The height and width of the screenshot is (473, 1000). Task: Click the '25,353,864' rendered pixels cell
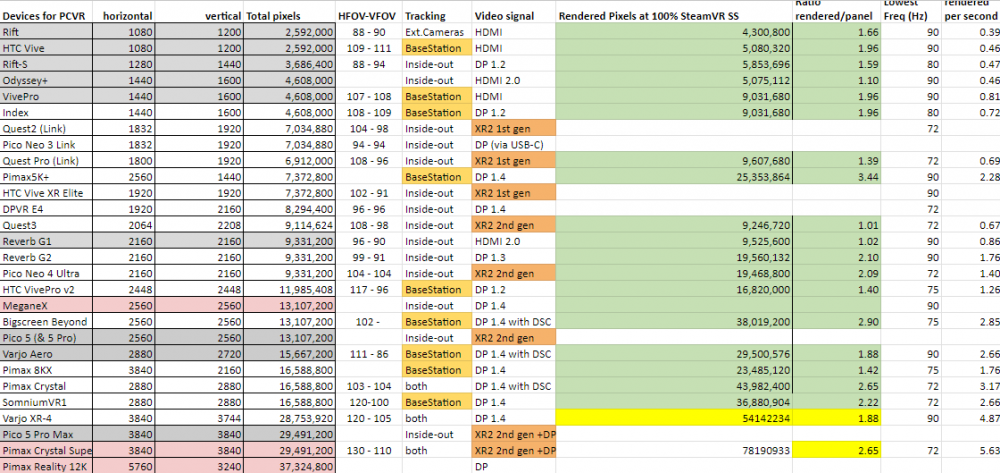point(674,177)
